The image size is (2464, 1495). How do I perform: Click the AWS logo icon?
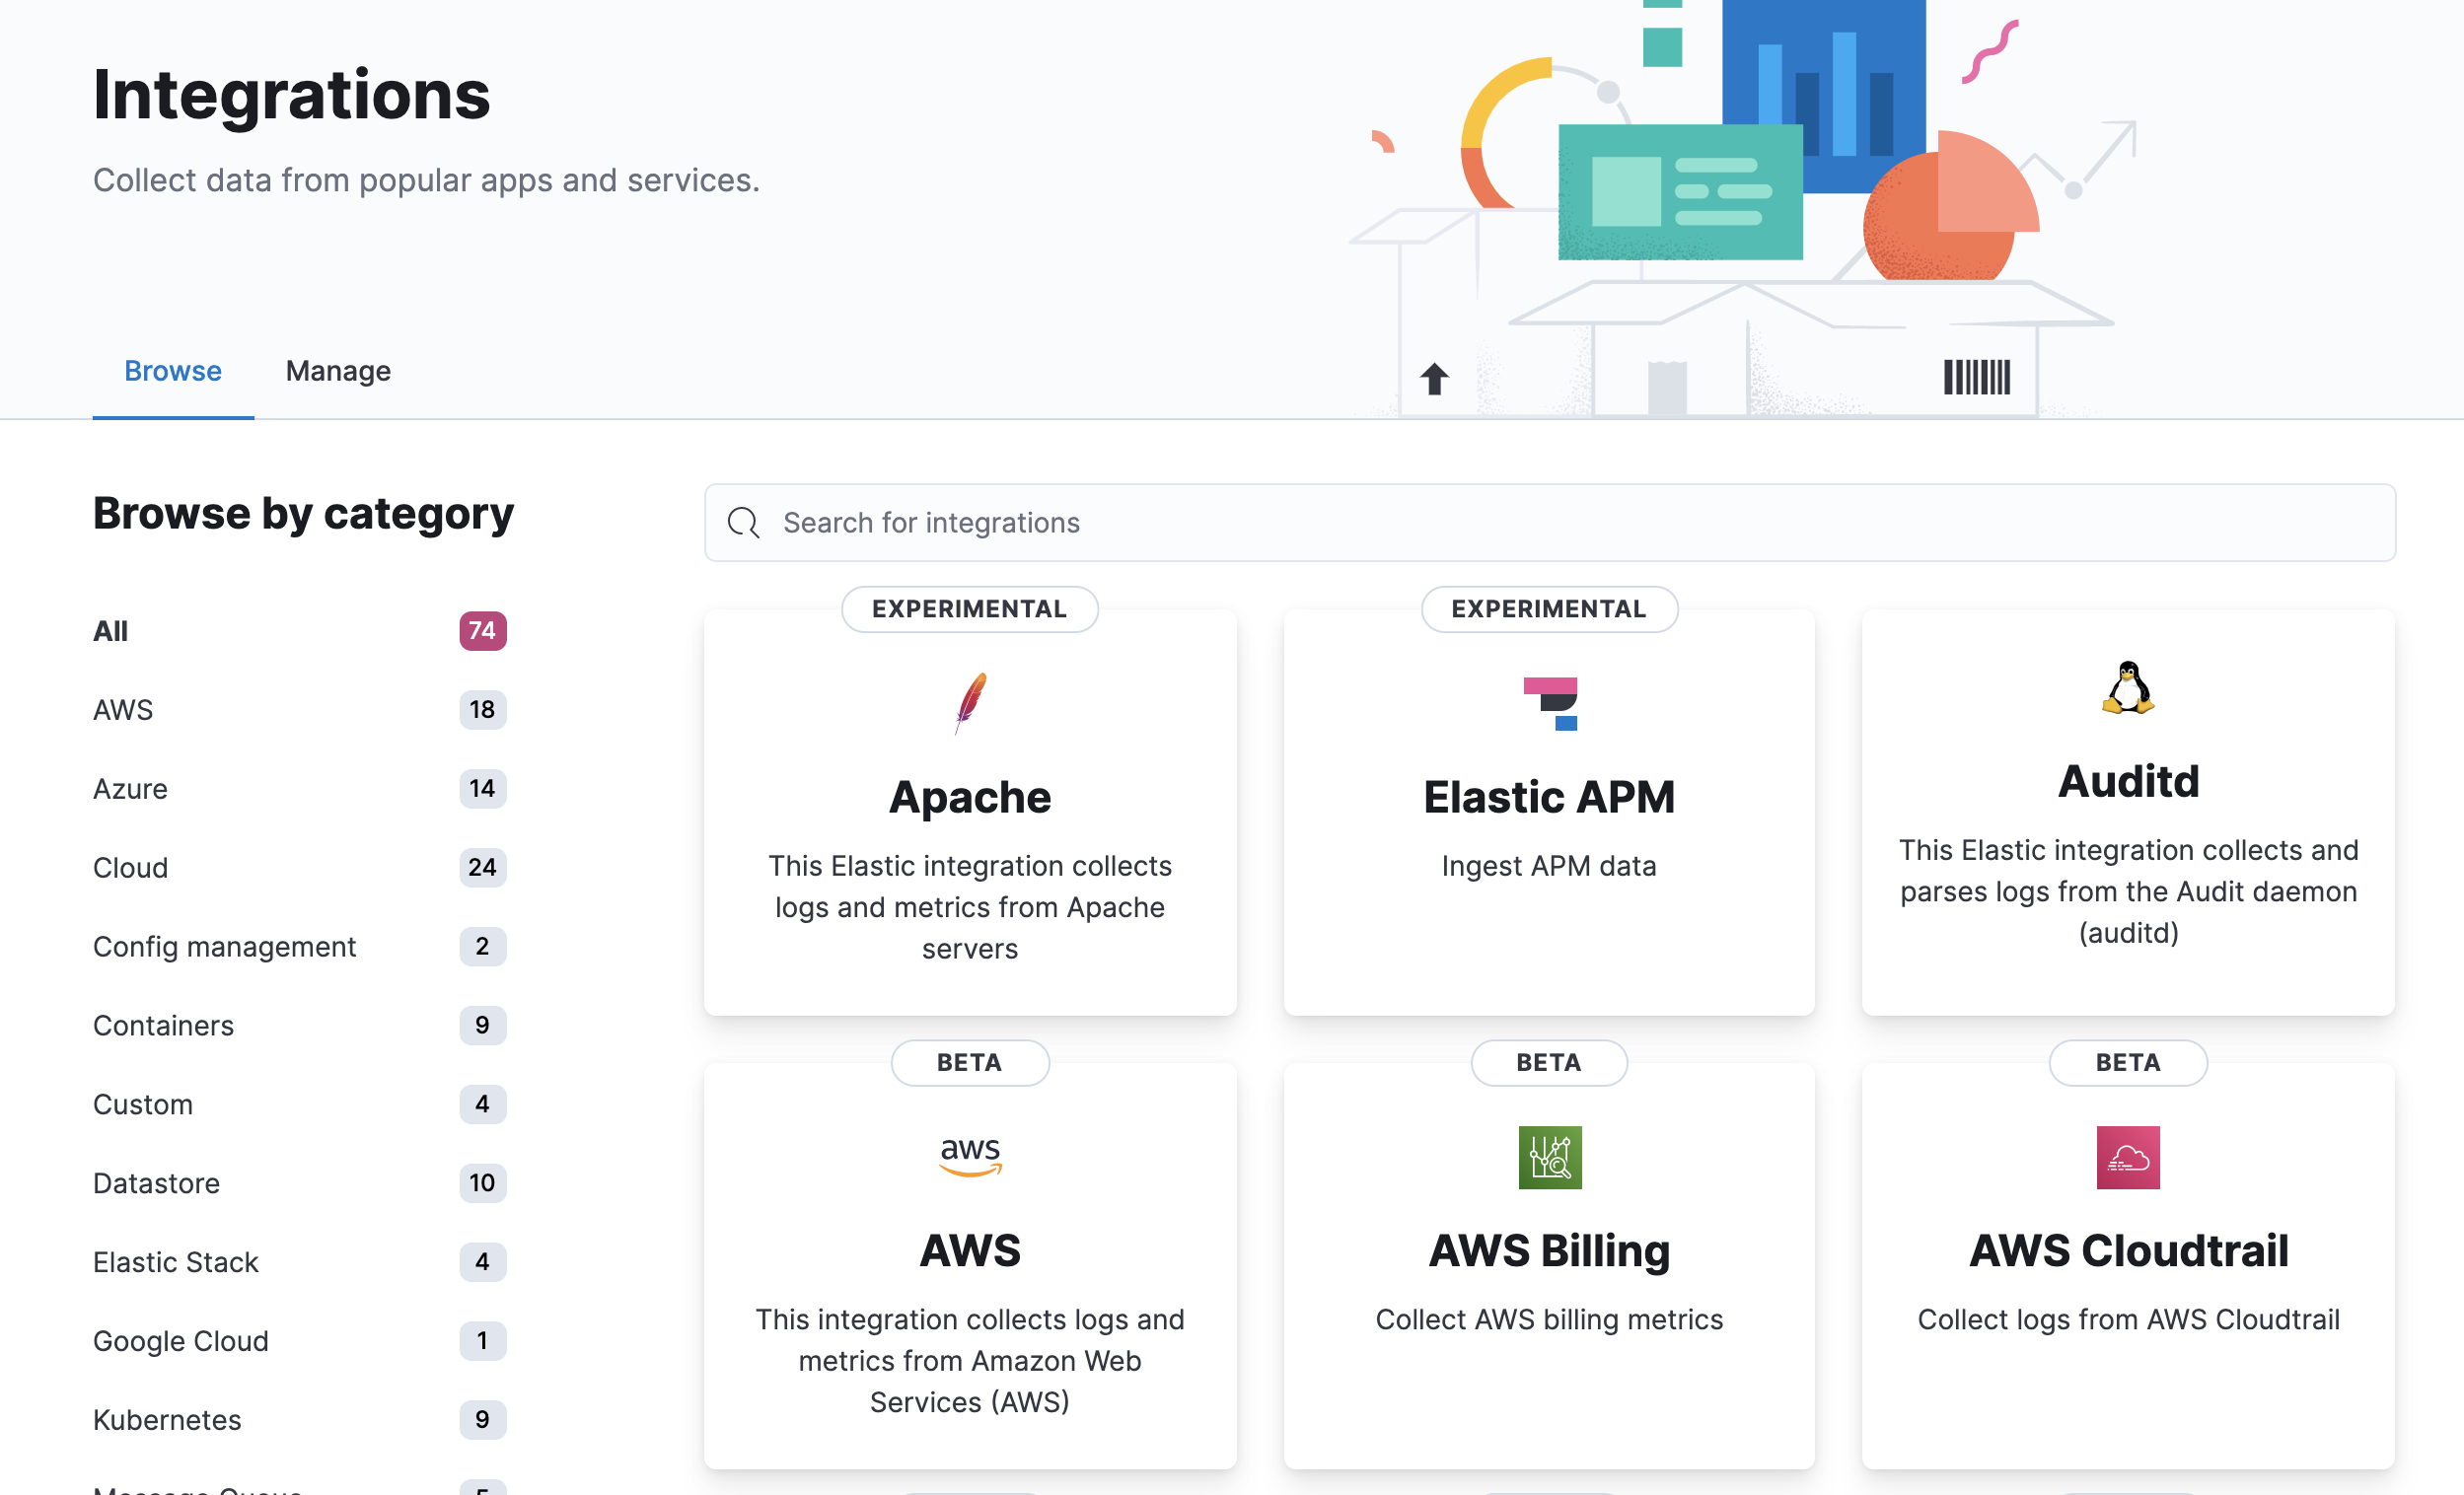(969, 1156)
